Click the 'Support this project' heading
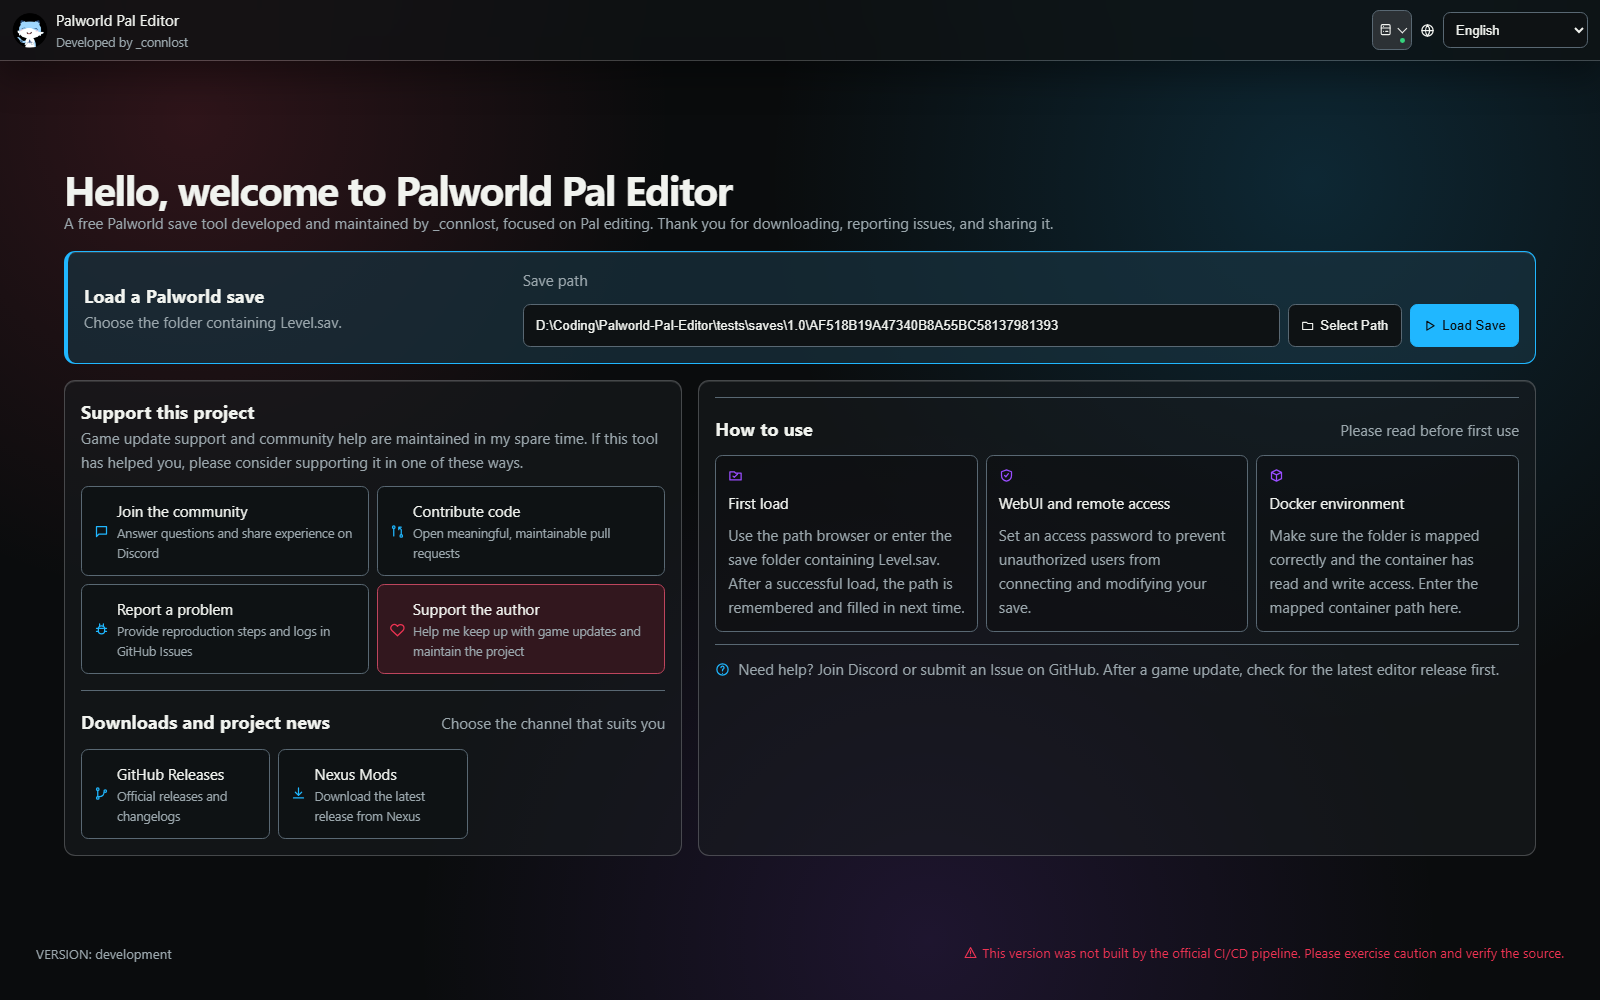The height and width of the screenshot is (1000, 1600). (x=168, y=413)
